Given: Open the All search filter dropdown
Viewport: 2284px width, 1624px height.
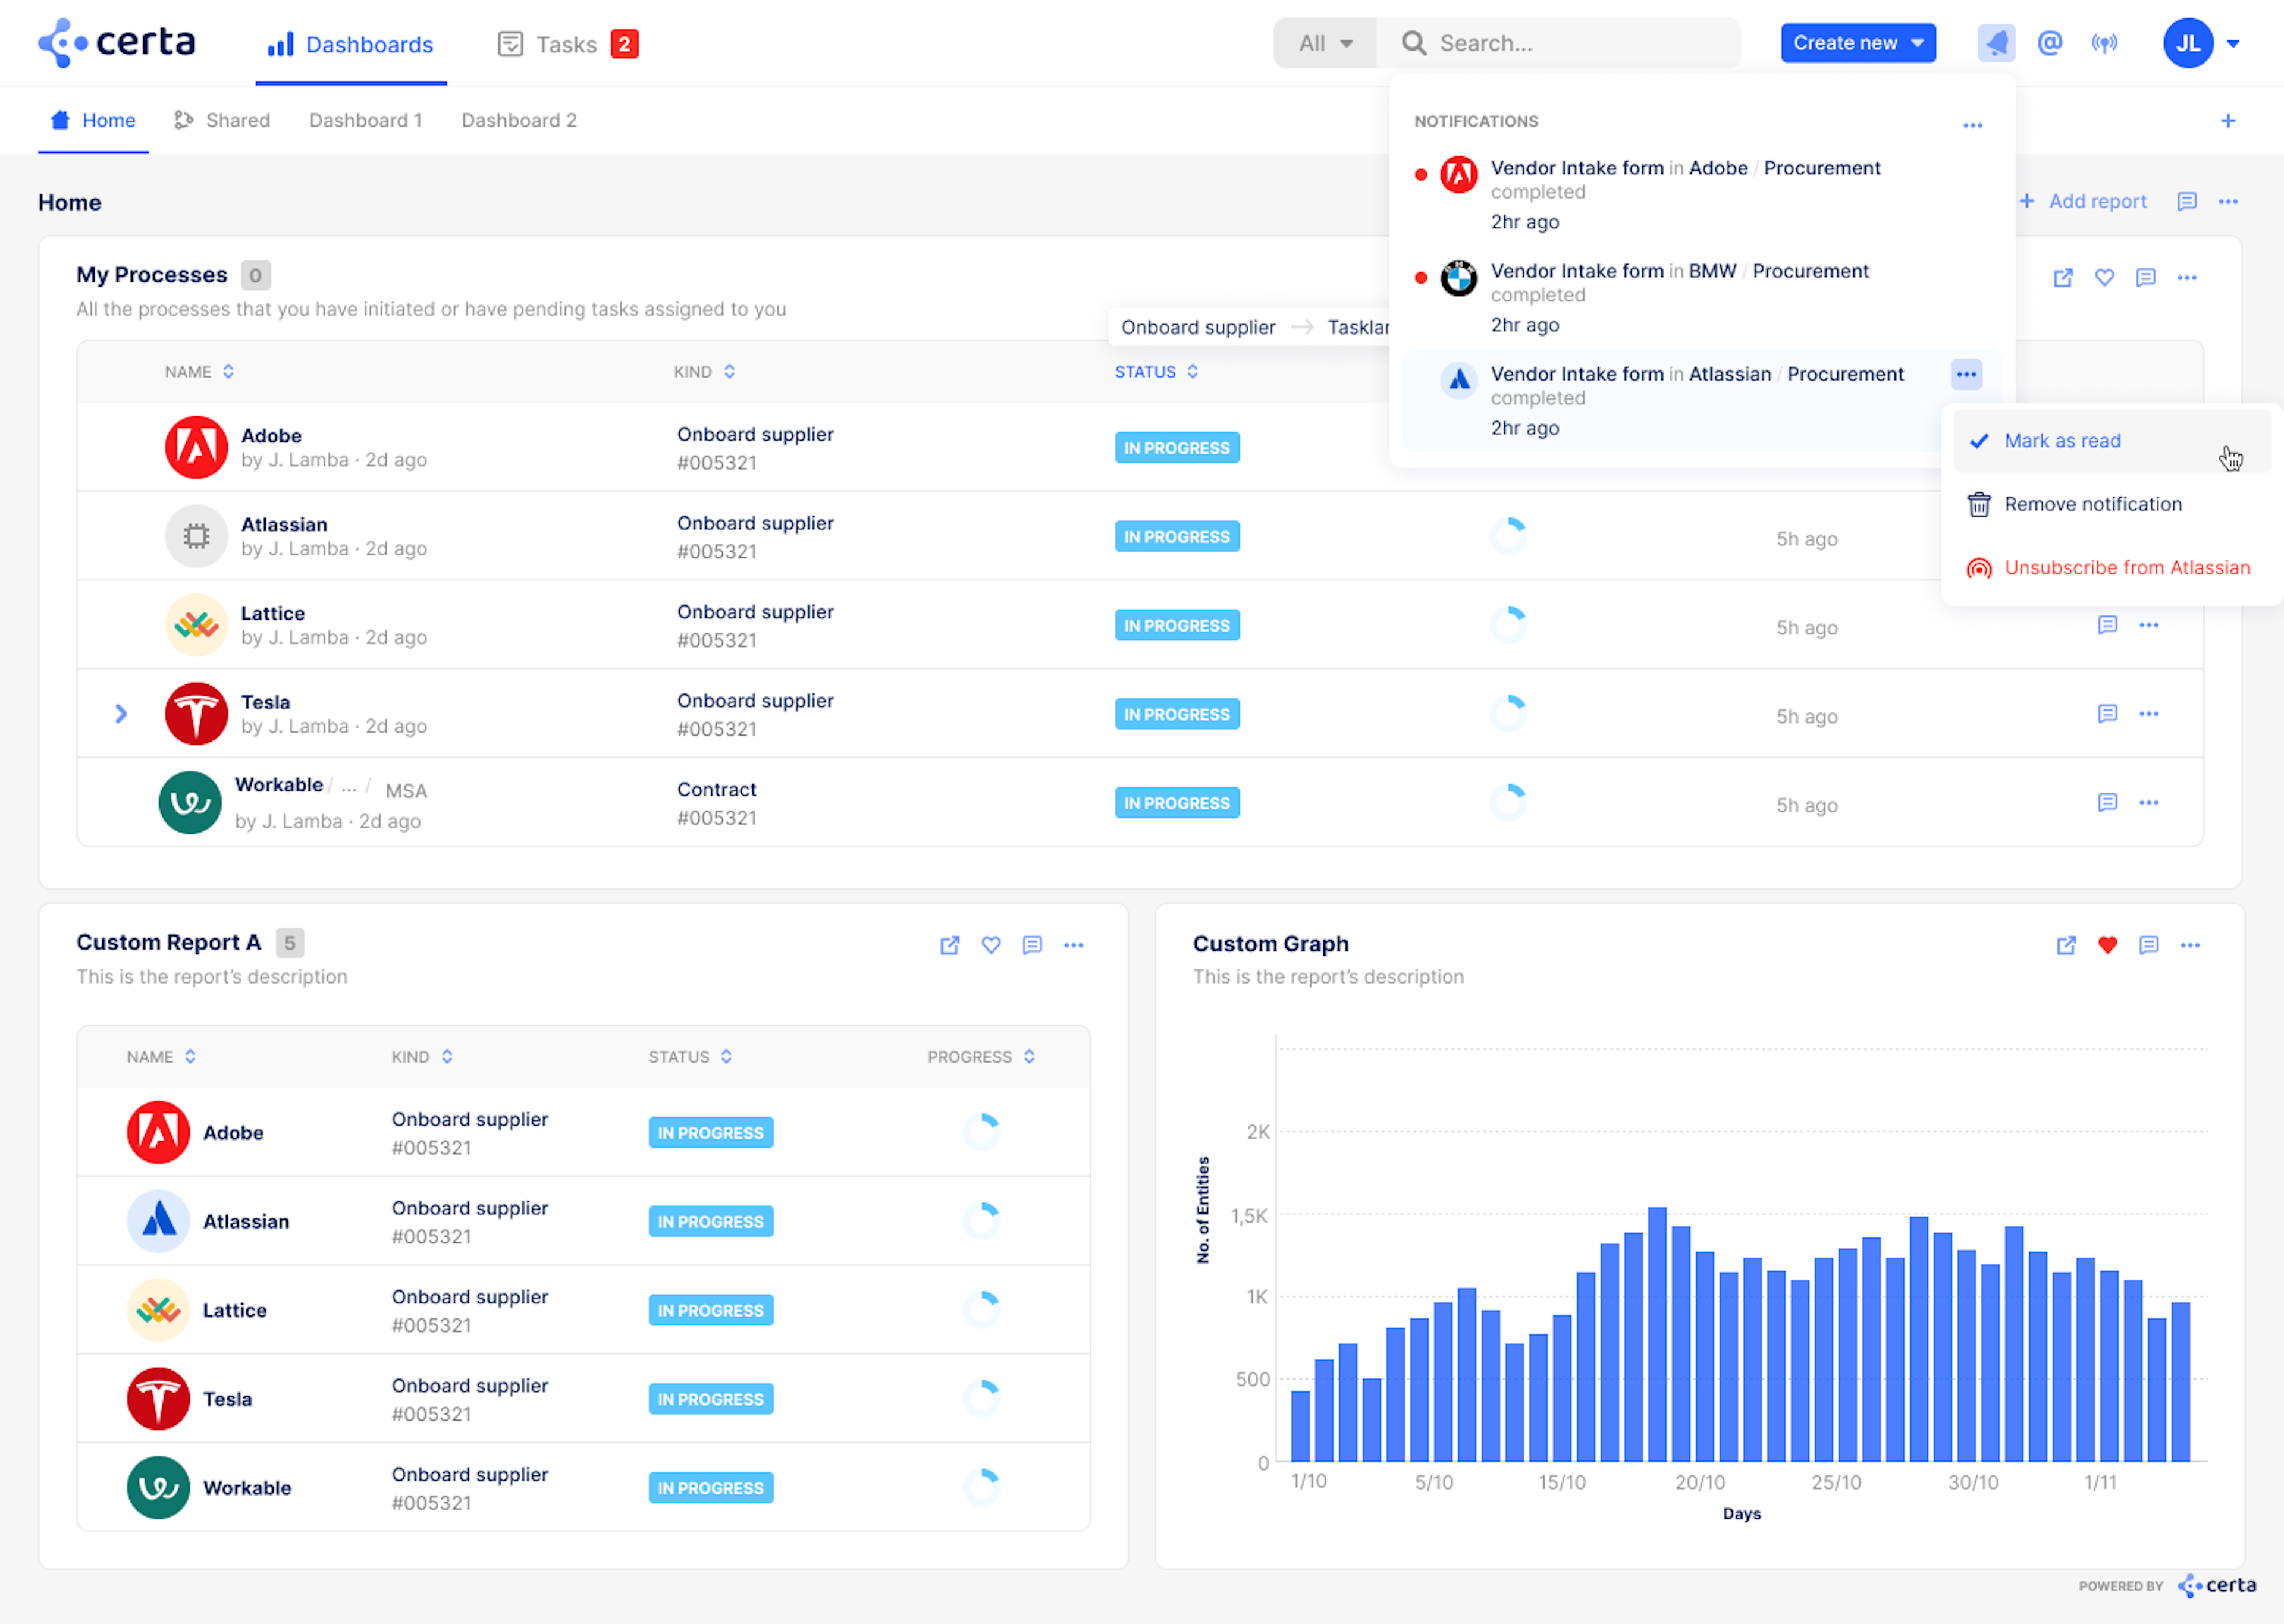Looking at the screenshot, I should (1324, 43).
